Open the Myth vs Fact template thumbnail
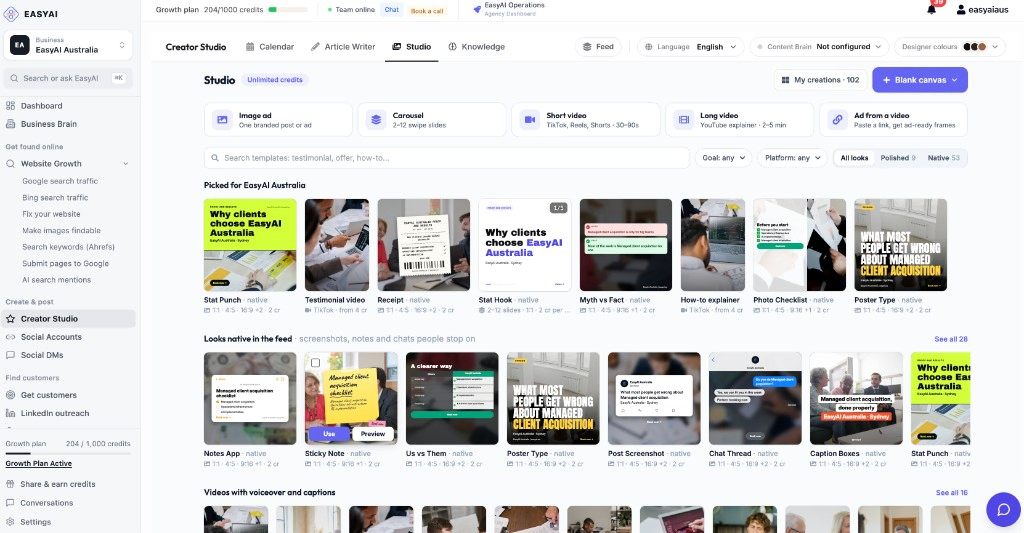Image resolution: width=1024 pixels, height=533 pixels. 626,245
